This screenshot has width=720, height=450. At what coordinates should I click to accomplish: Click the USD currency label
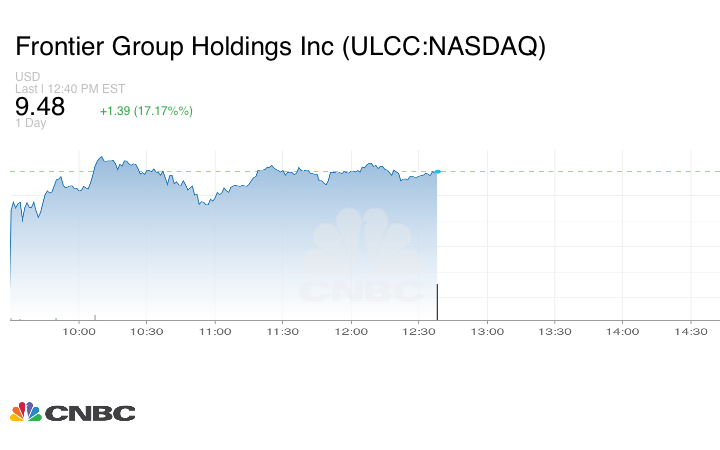coord(27,77)
